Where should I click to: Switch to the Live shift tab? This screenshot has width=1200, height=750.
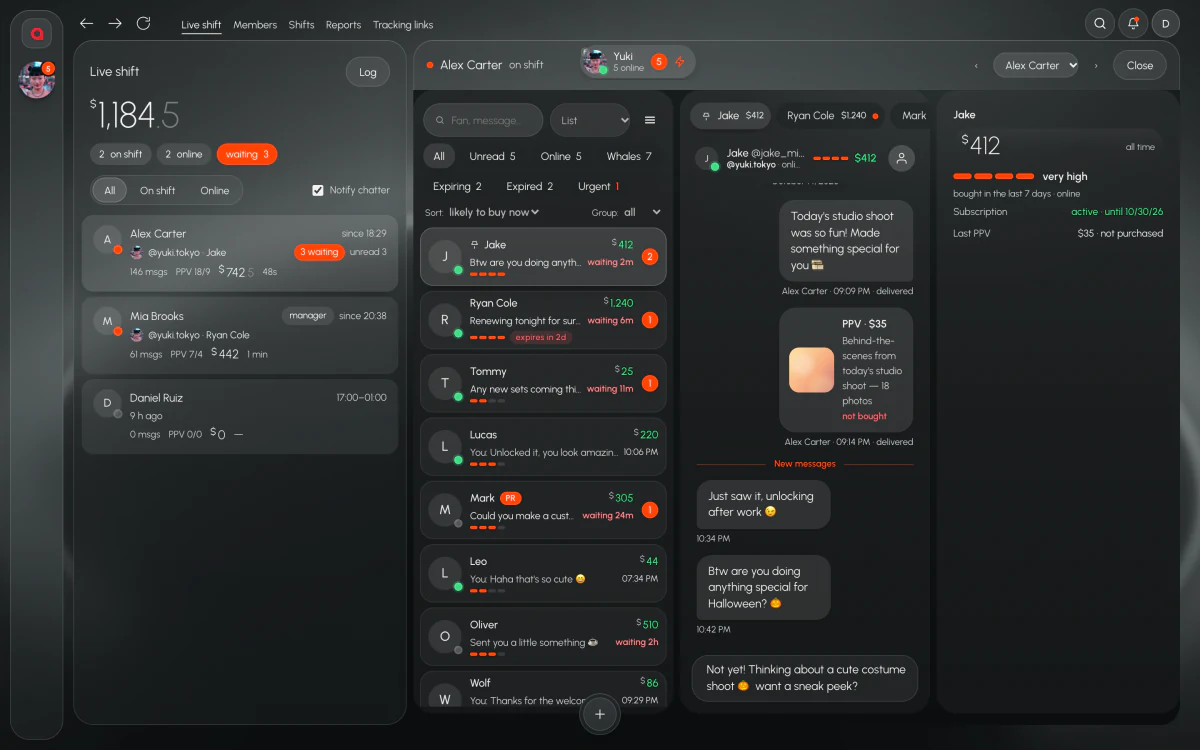point(201,25)
